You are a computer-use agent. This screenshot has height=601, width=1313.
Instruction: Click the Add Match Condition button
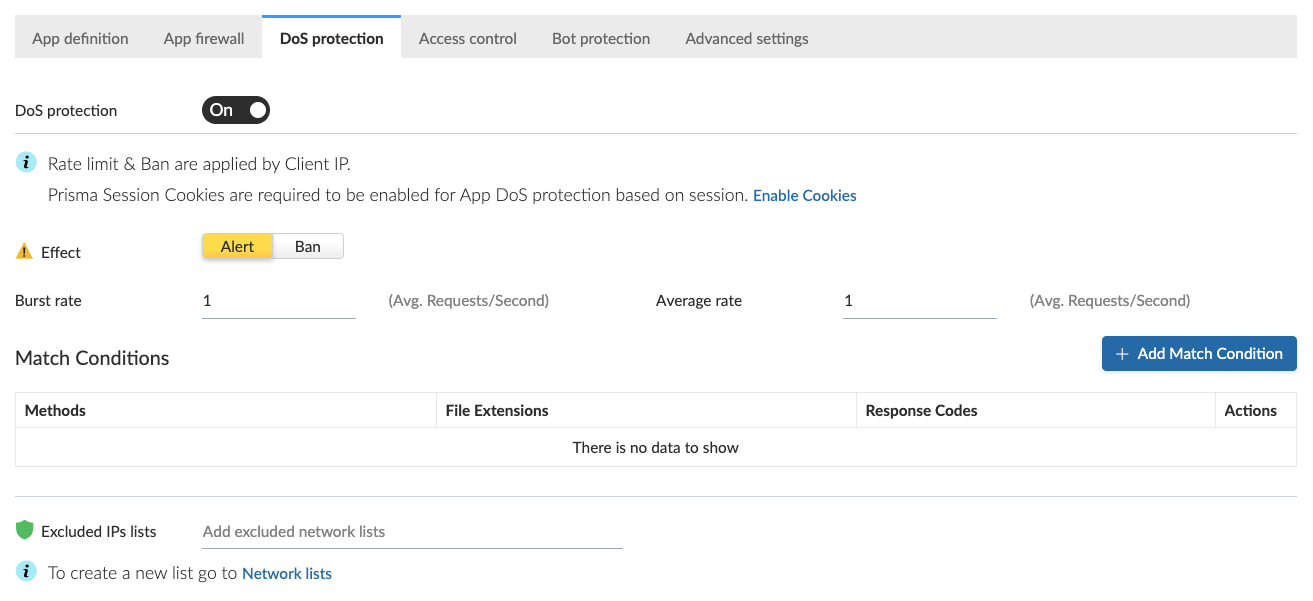coord(1199,354)
